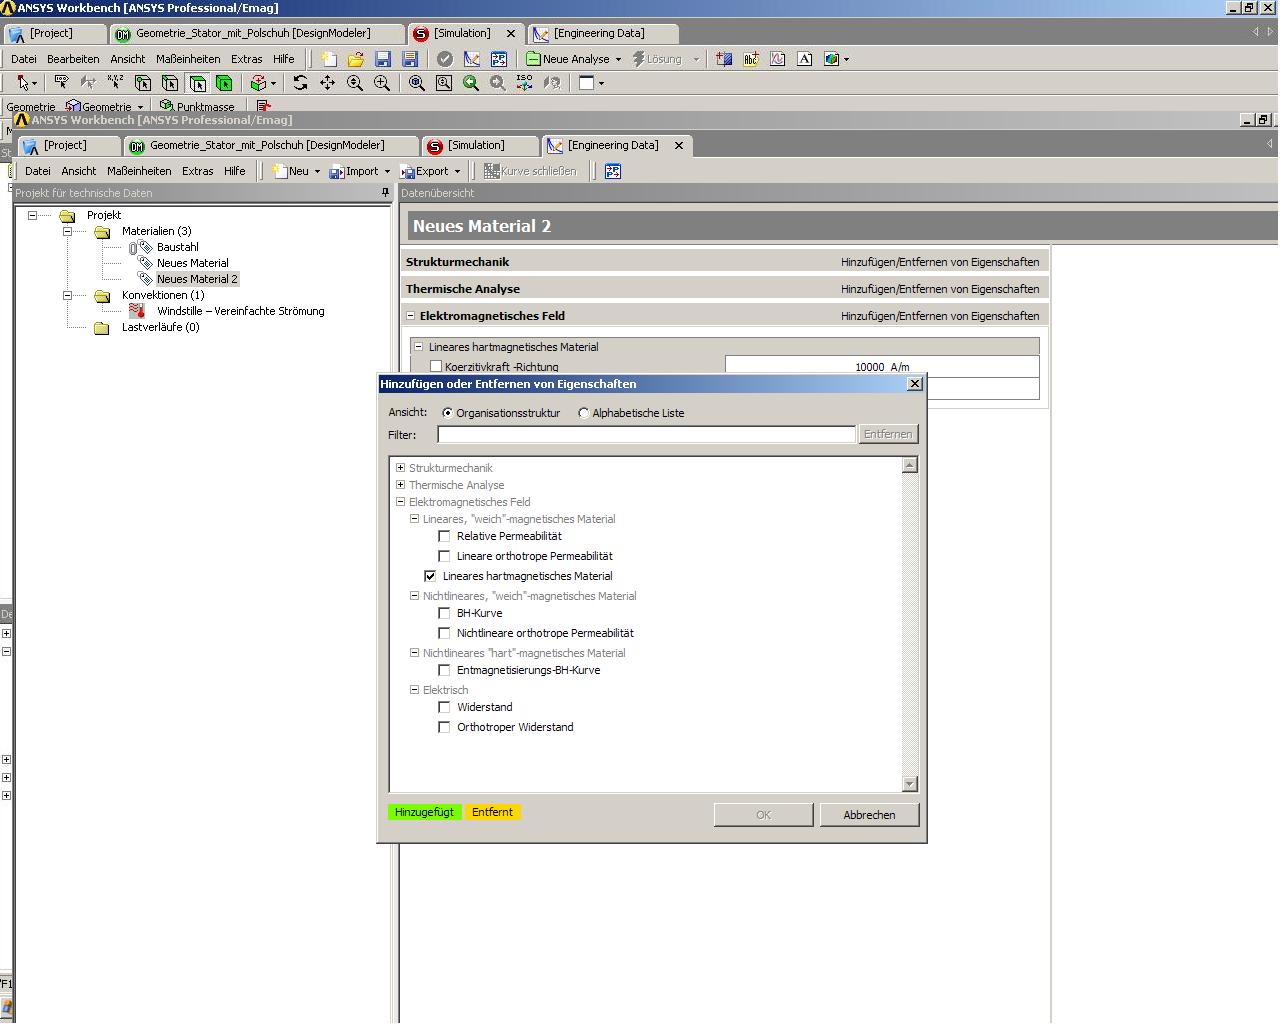The image size is (1280, 1024).
Task: Click the grey checkmark solve icon
Action: (x=445, y=59)
